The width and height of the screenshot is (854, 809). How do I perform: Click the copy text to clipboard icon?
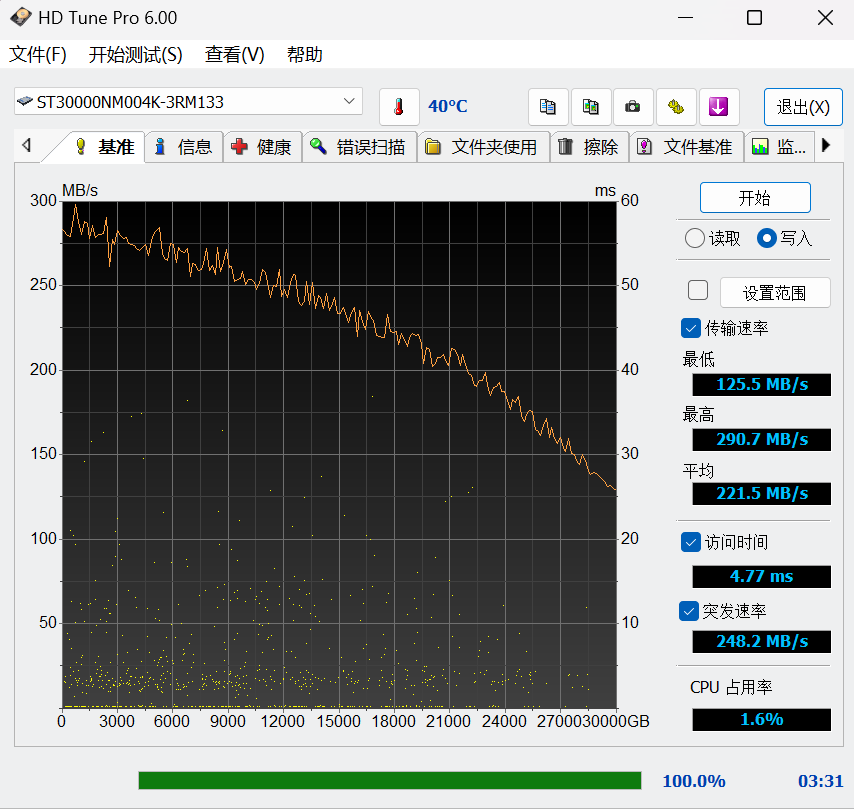[548, 107]
